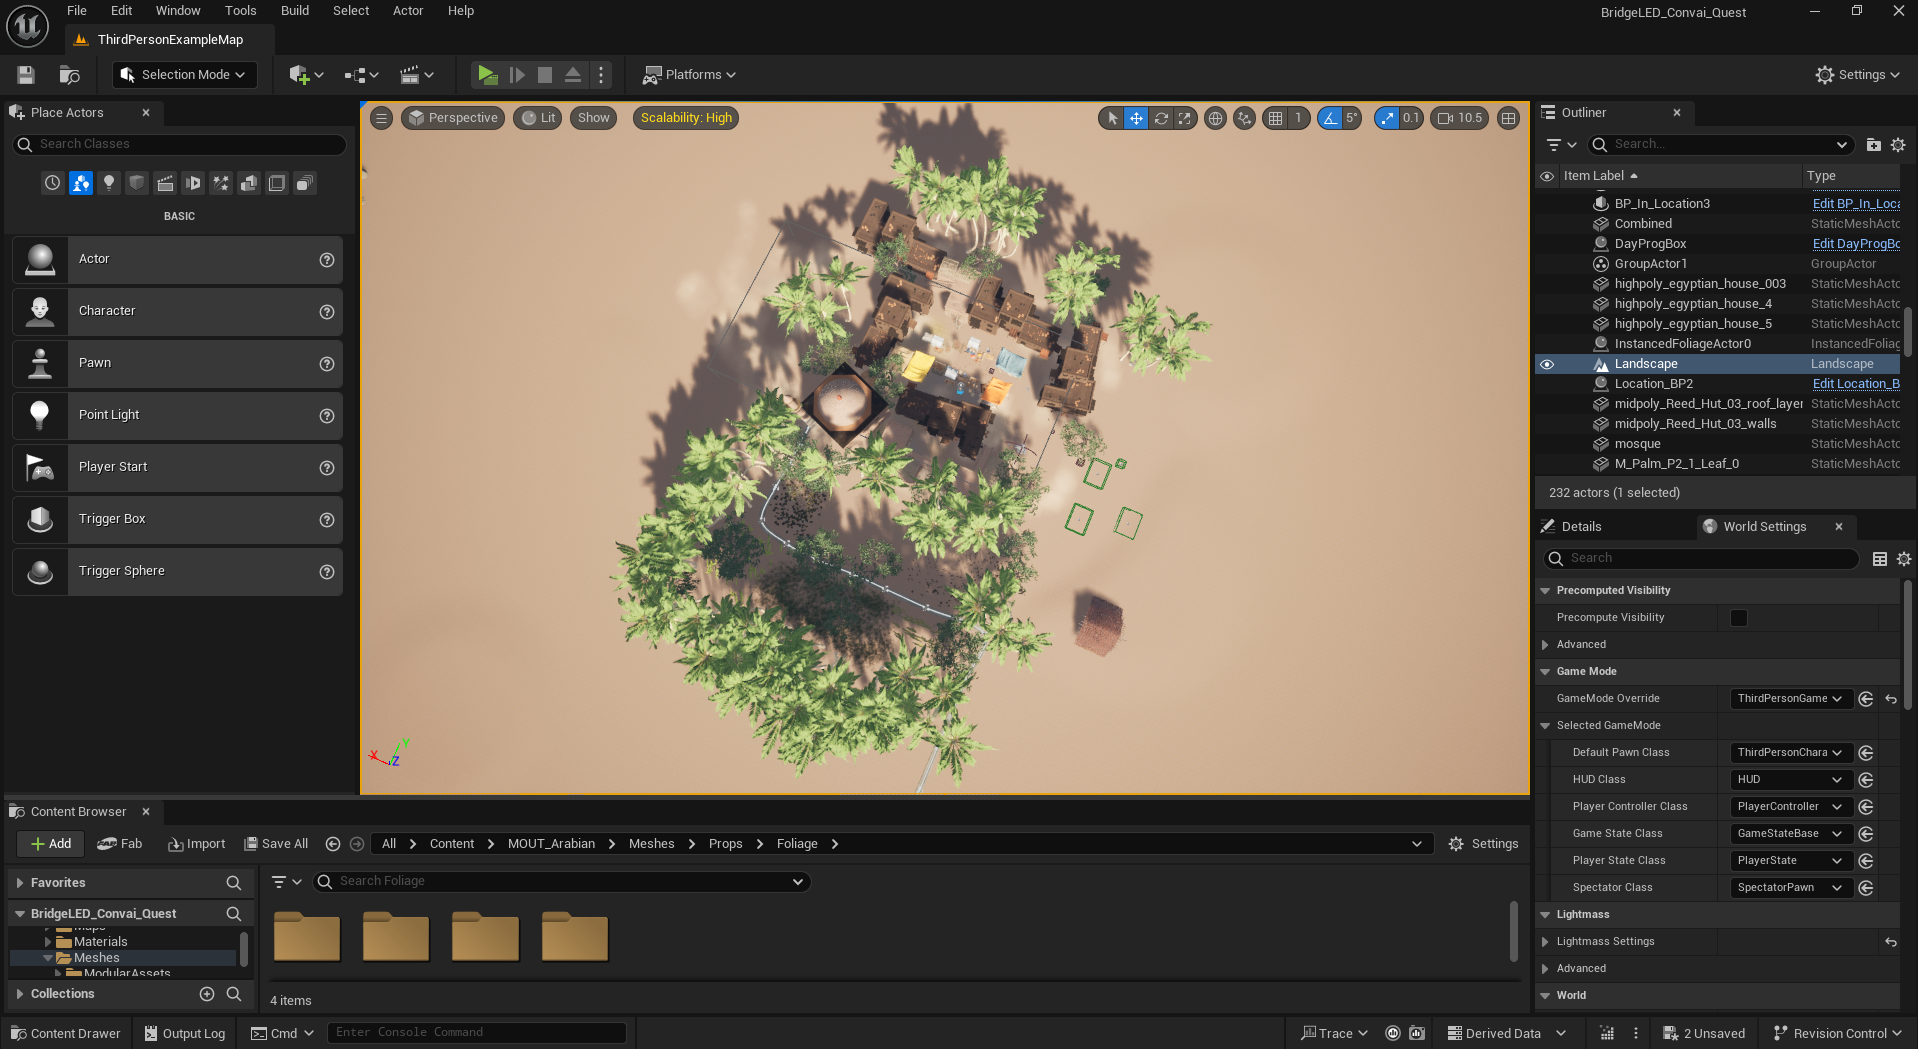Click the Play level button
This screenshot has width=1918, height=1049.
click(487, 75)
